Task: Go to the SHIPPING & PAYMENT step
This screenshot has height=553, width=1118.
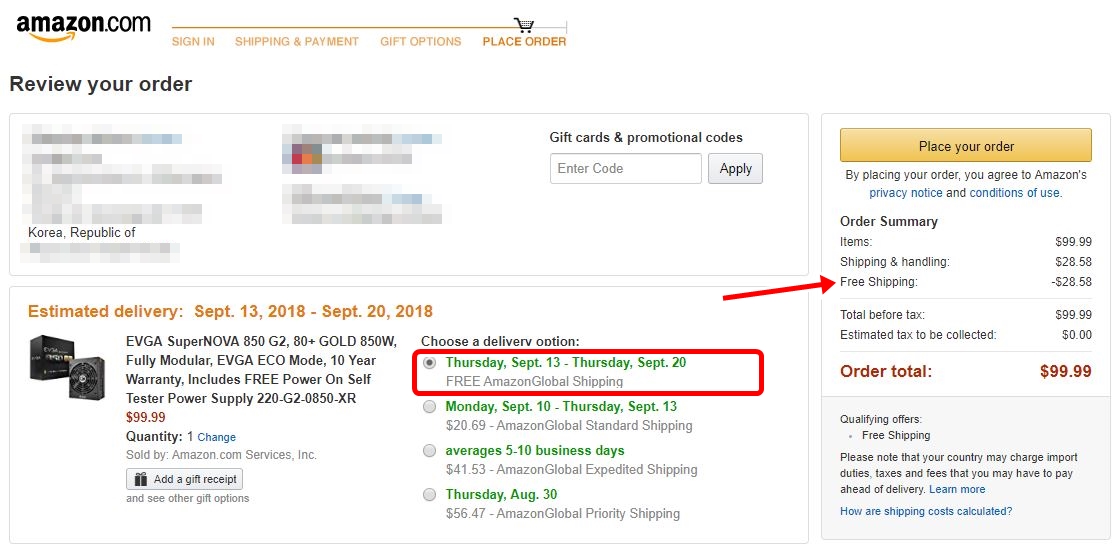Action: pyautogui.click(x=297, y=42)
